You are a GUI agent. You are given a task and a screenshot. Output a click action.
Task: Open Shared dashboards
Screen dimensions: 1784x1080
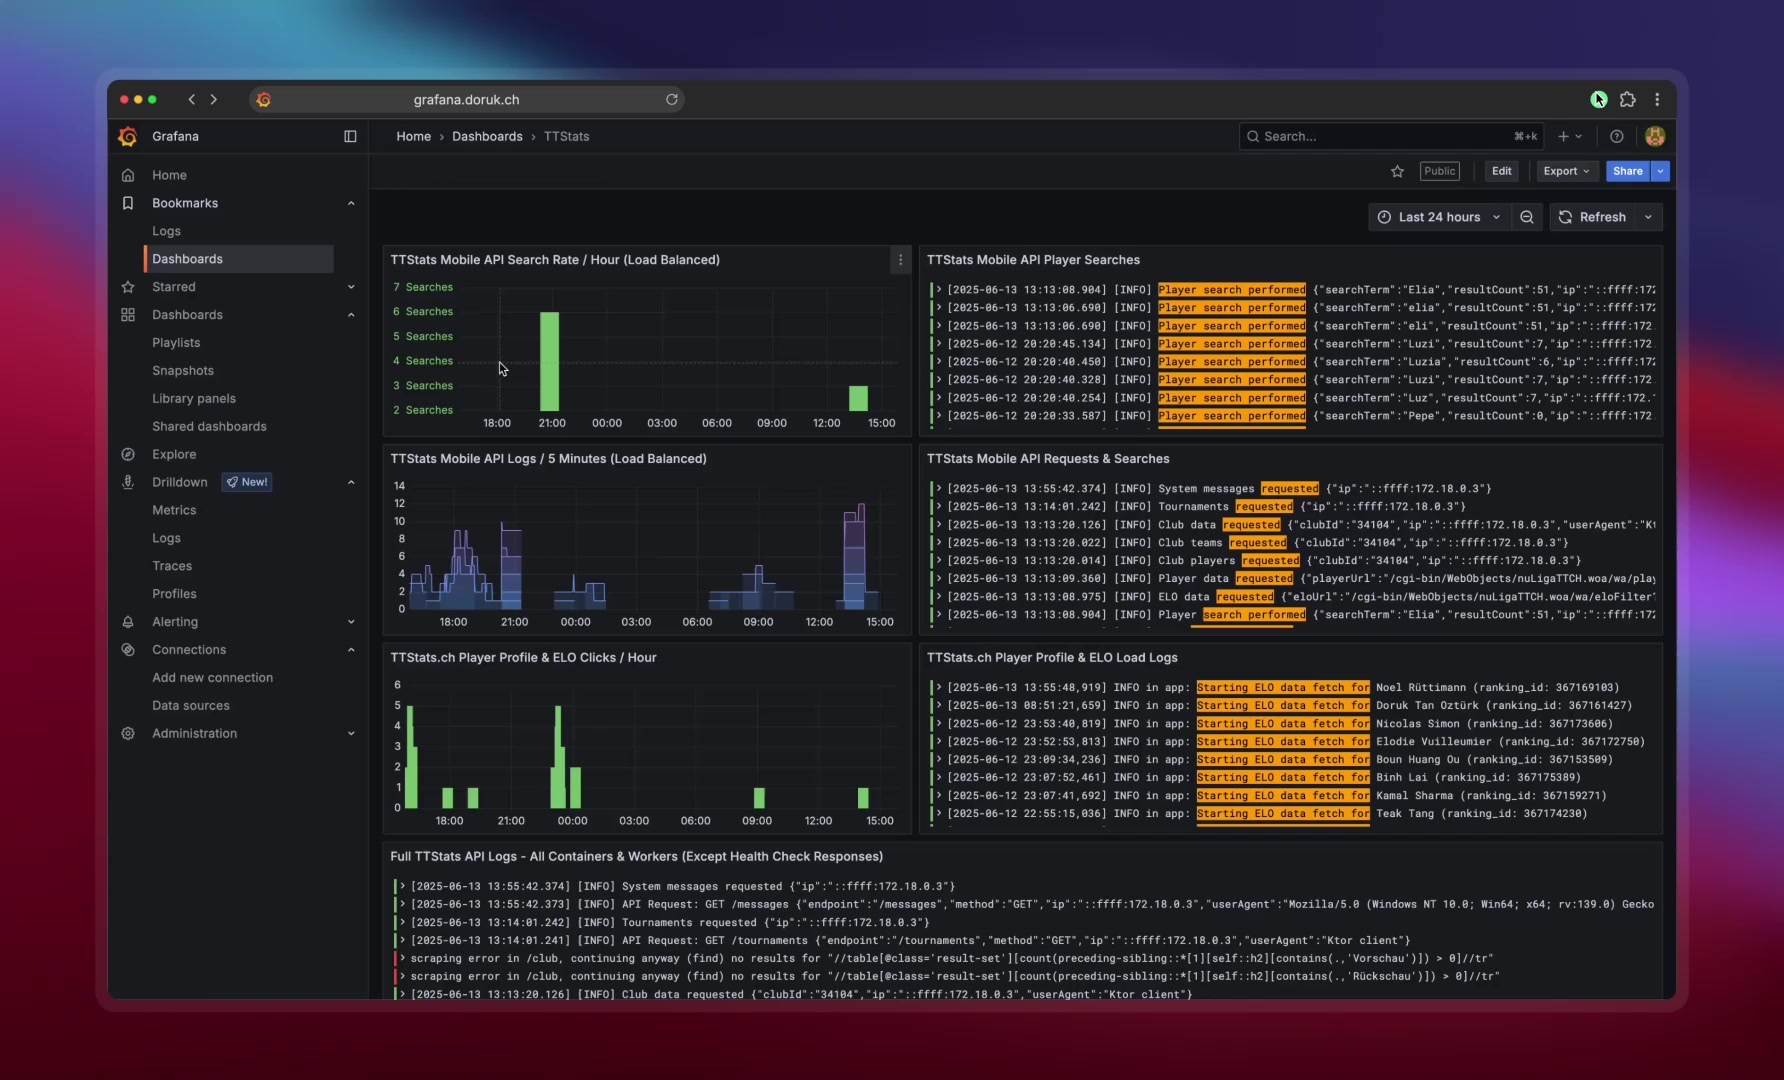pos(209,427)
